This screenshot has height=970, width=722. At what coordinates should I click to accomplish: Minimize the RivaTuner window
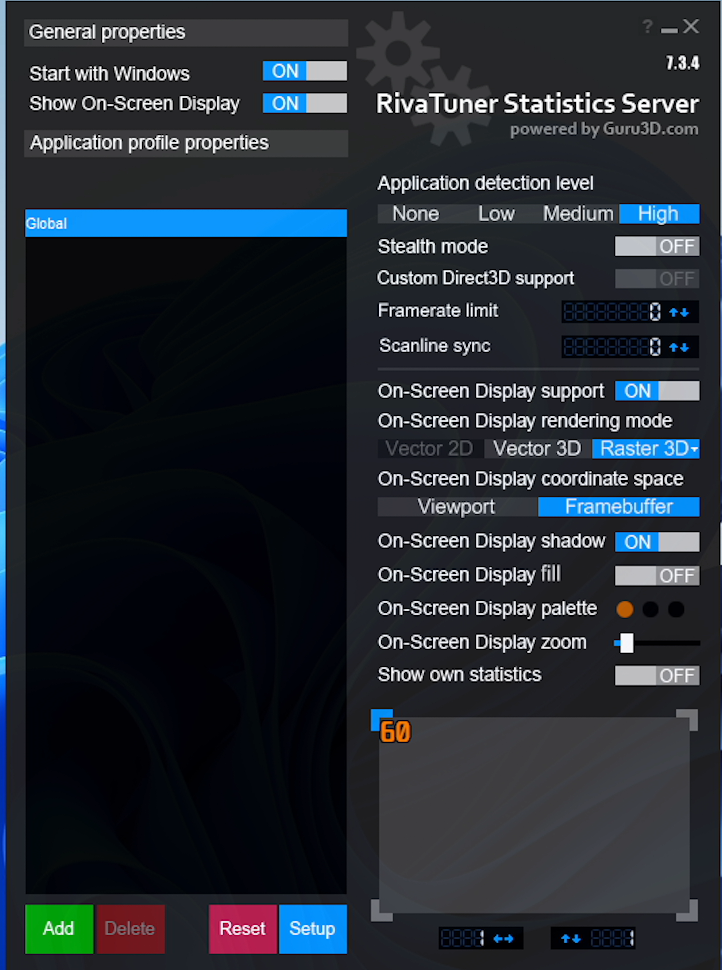coord(669,29)
